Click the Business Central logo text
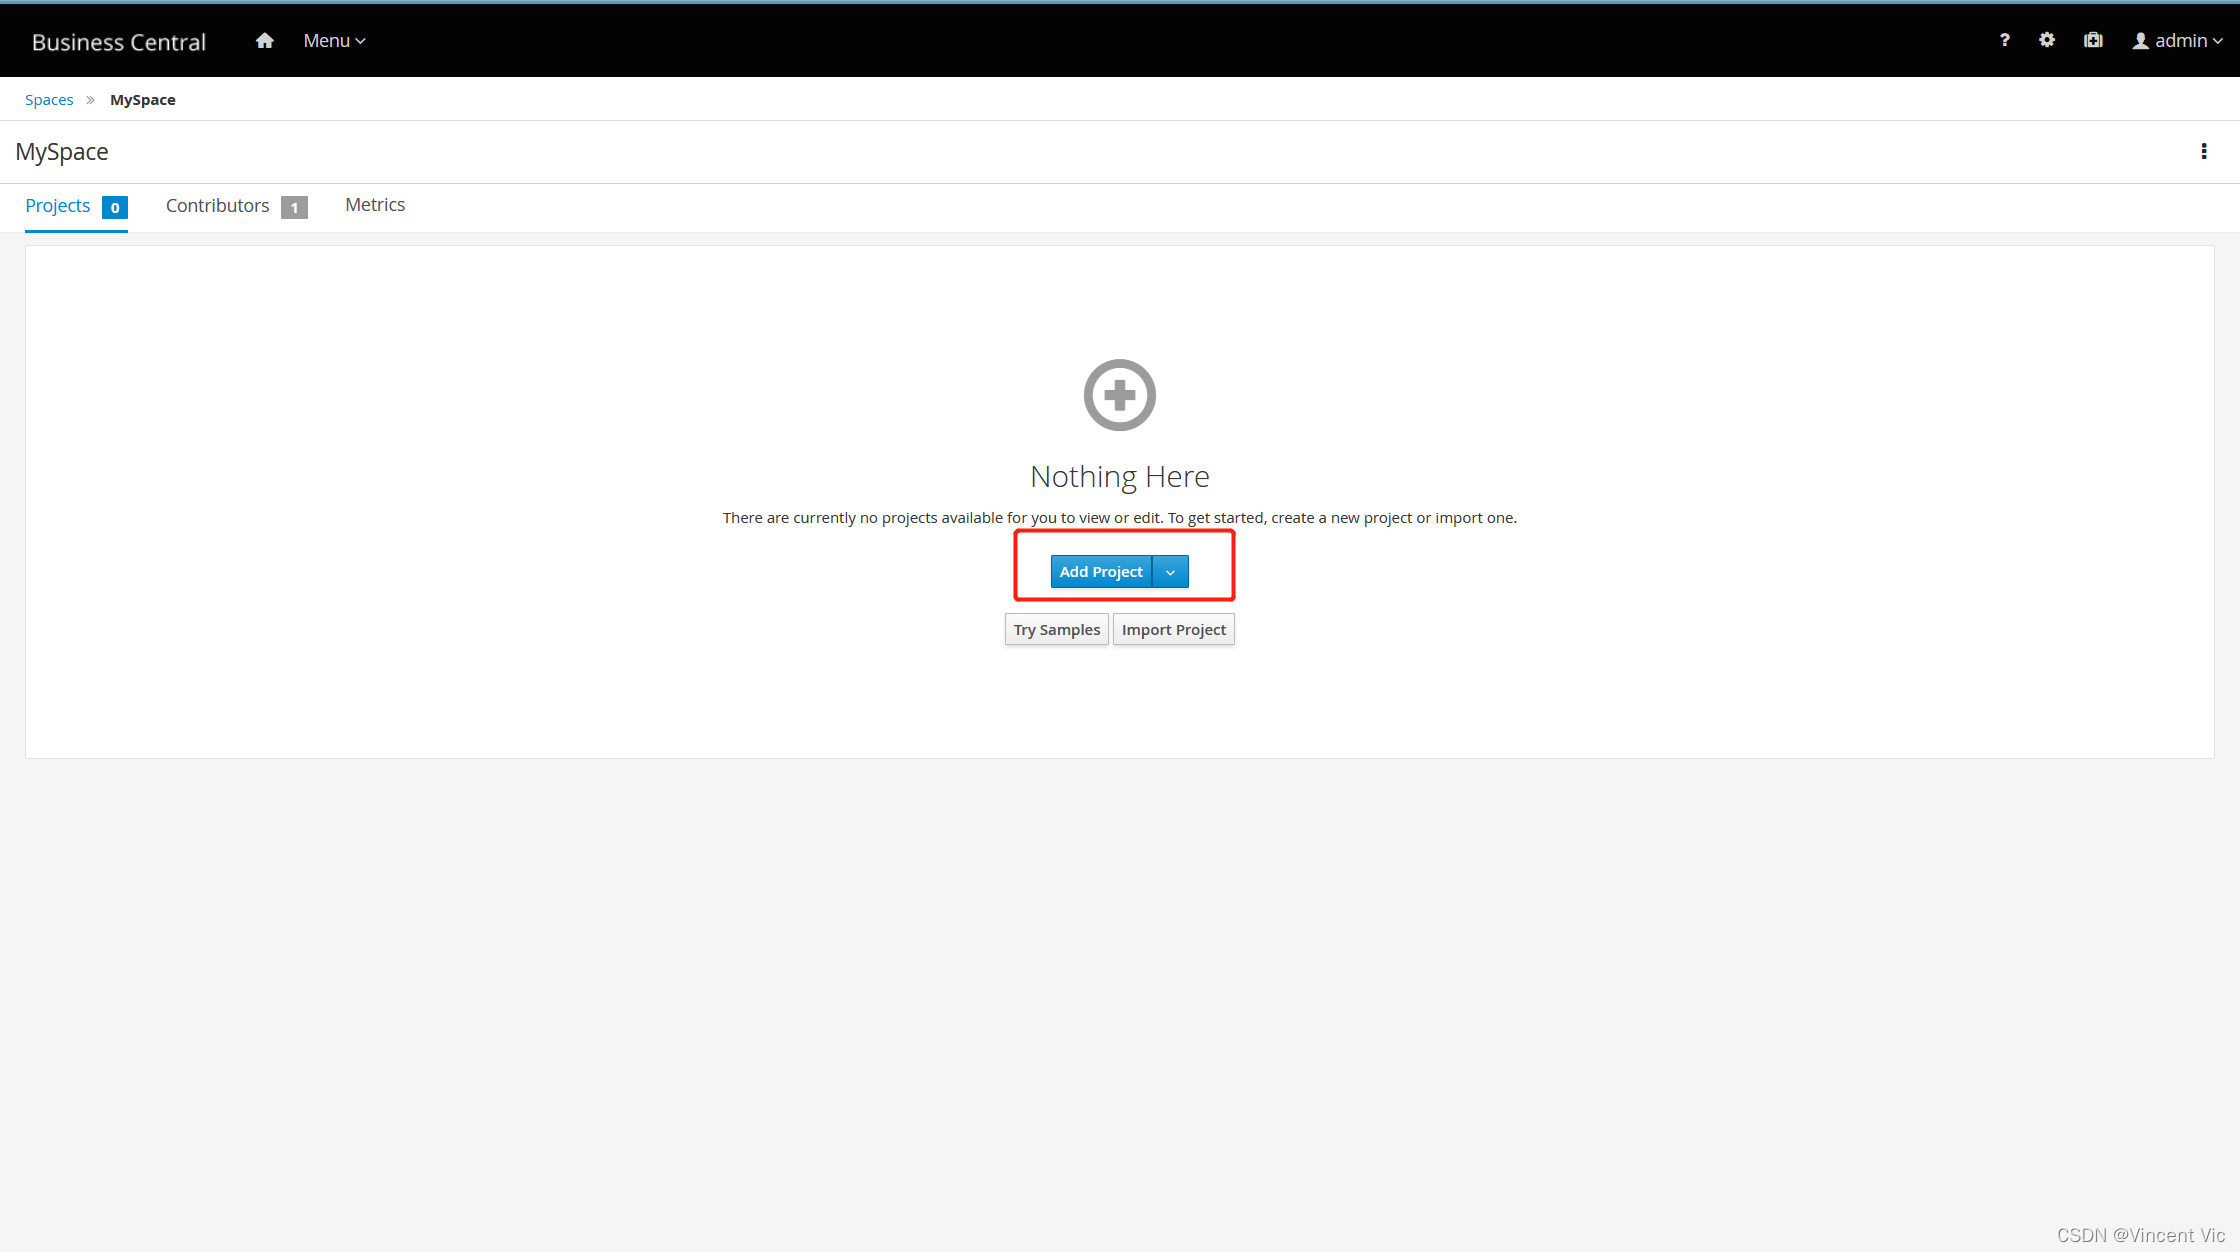This screenshot has height=1252, width=2240. tap(119, 42)
